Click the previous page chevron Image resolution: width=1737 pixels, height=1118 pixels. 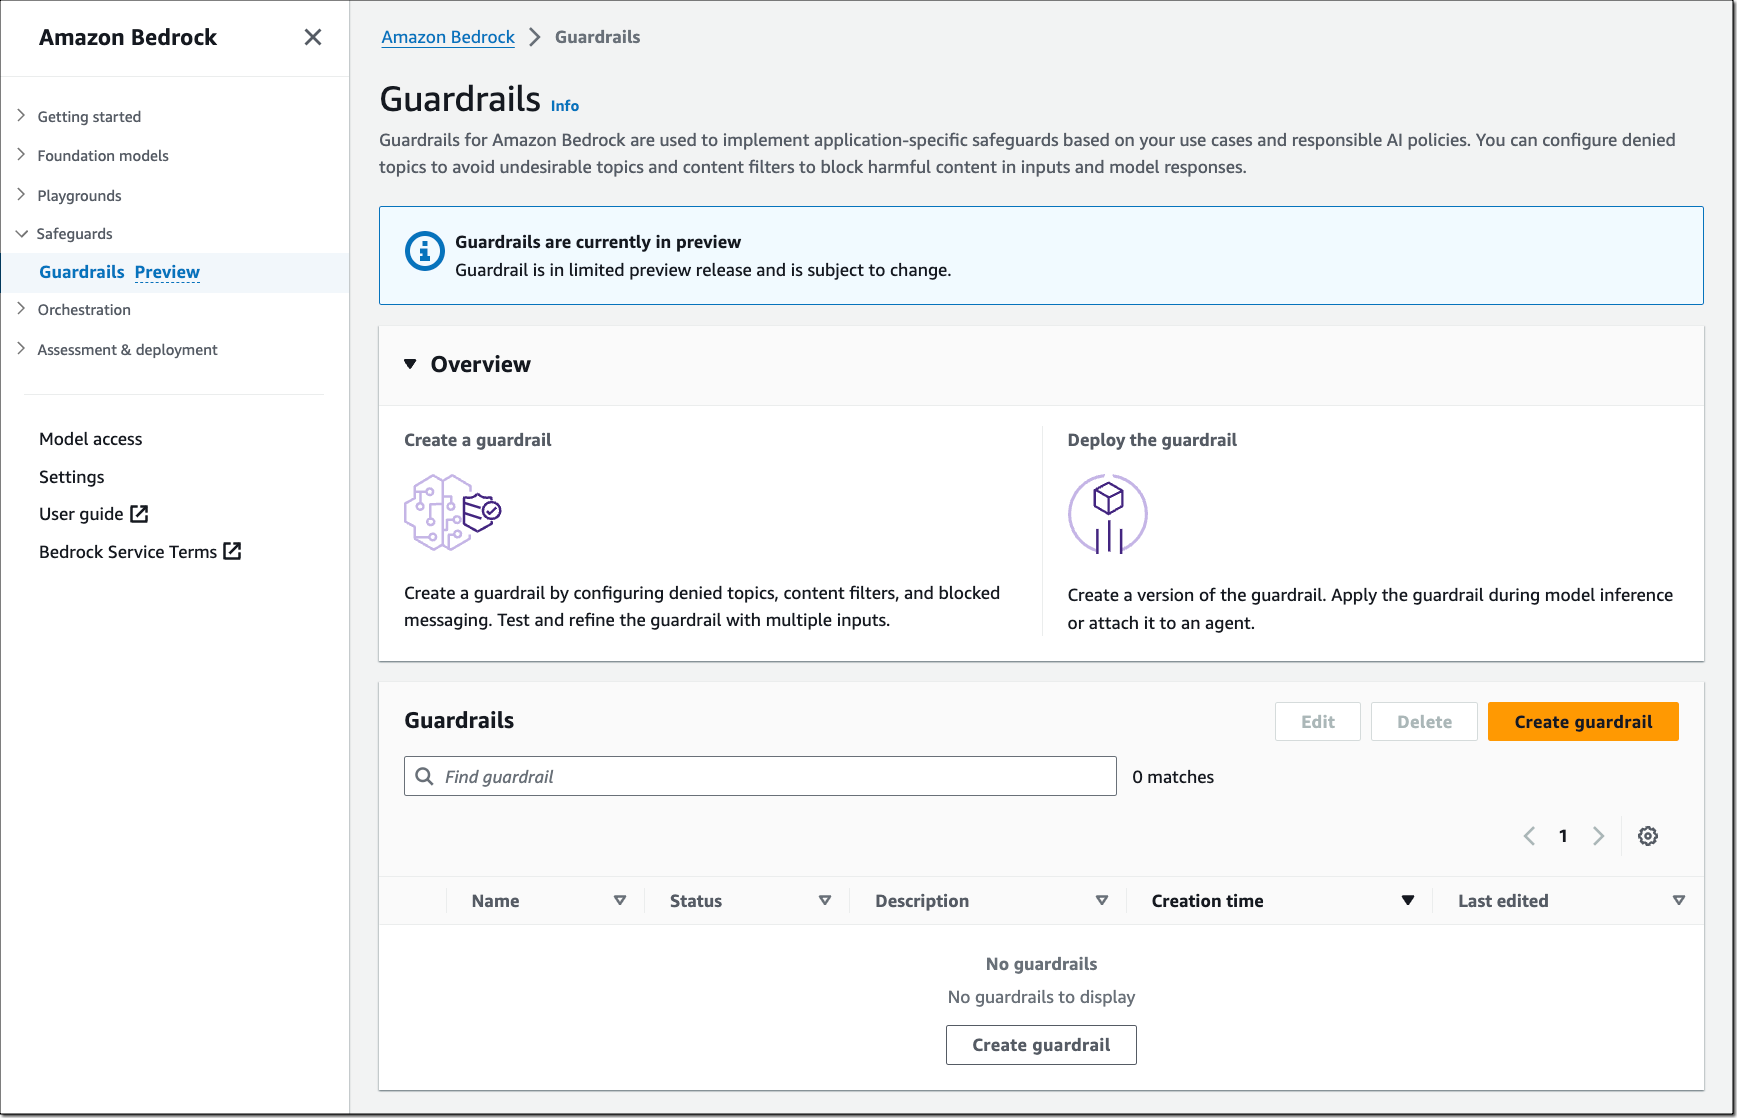[x=1528, y=836]
